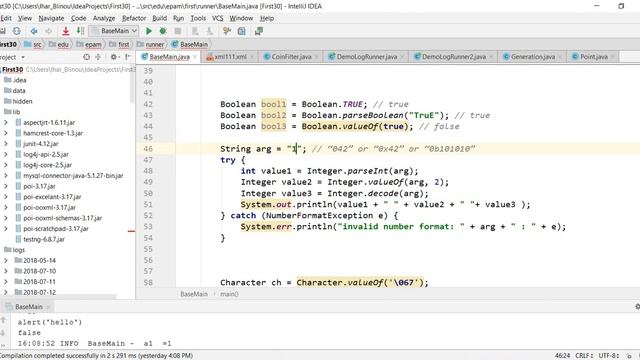This screenshot has height=360, width=640.
Task: Expand hamcrest-core-1.3.jar node
Action: pos(6,133)
